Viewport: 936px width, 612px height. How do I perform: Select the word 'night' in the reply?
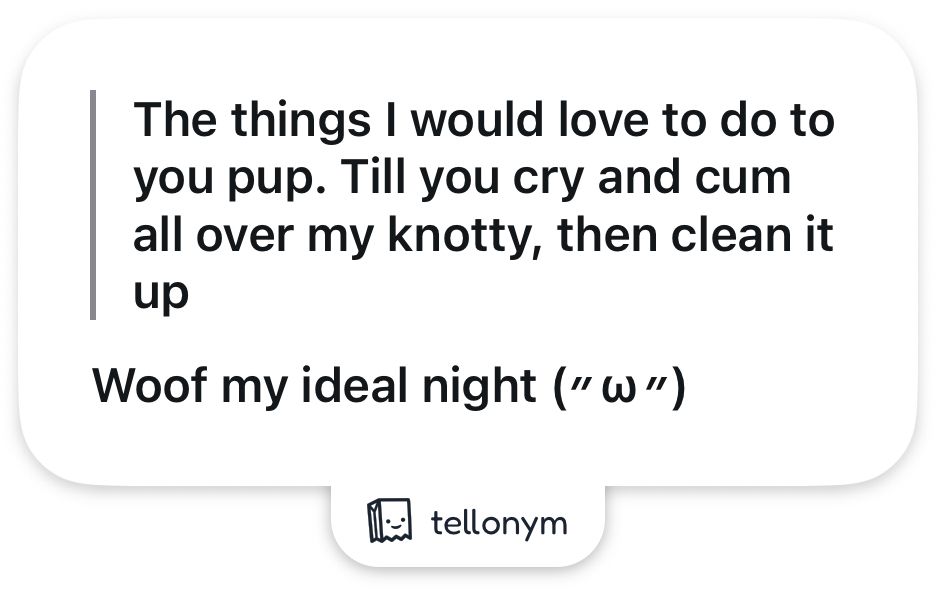click(479, 387)
